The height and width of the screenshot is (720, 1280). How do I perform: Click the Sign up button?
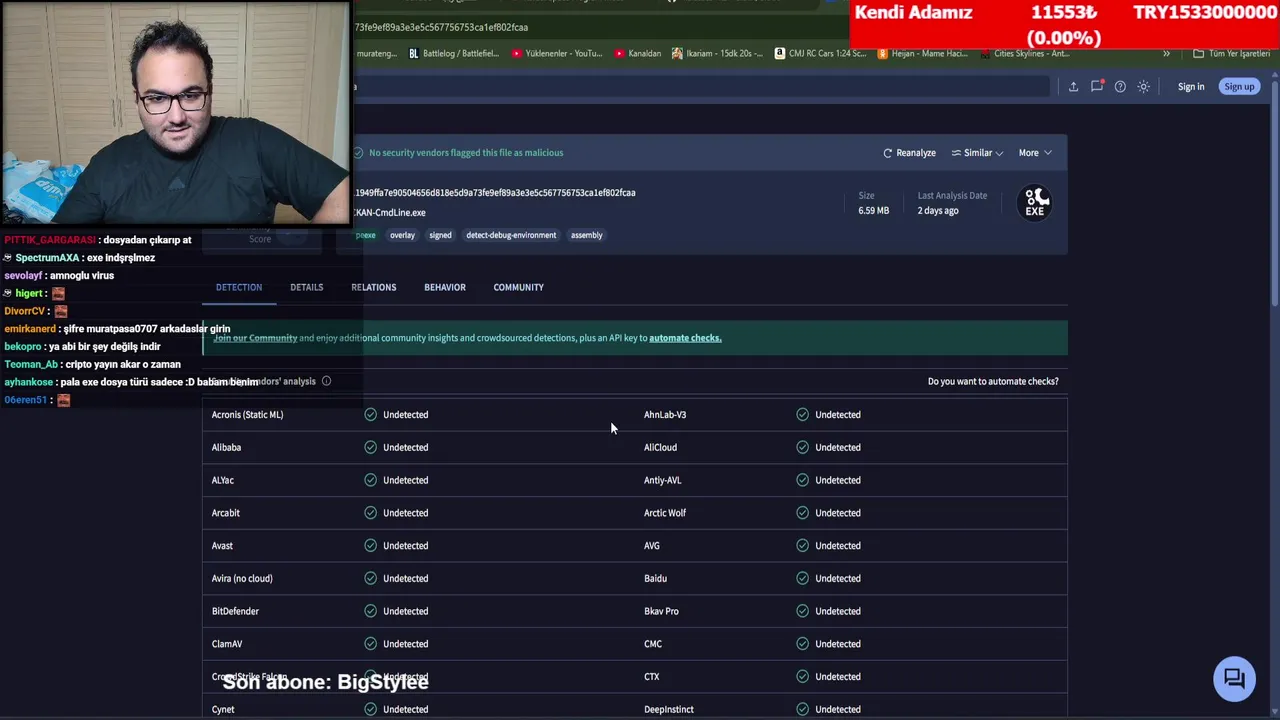pyautogui.click(x=1239, y=87)
